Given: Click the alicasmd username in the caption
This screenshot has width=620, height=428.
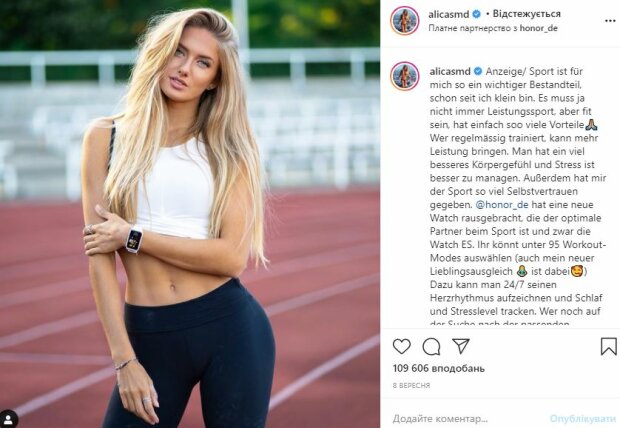Looking at the screenshot, I should 450,72.
